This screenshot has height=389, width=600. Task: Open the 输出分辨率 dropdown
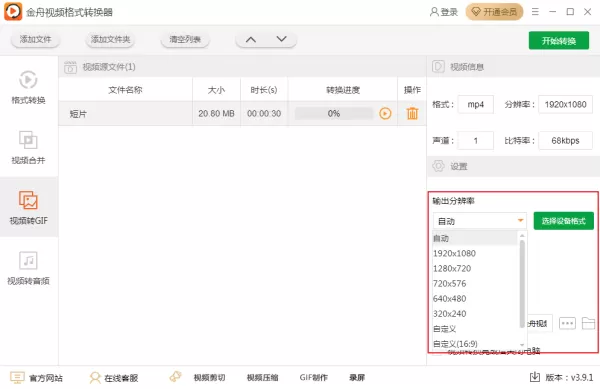click(480, 221)
